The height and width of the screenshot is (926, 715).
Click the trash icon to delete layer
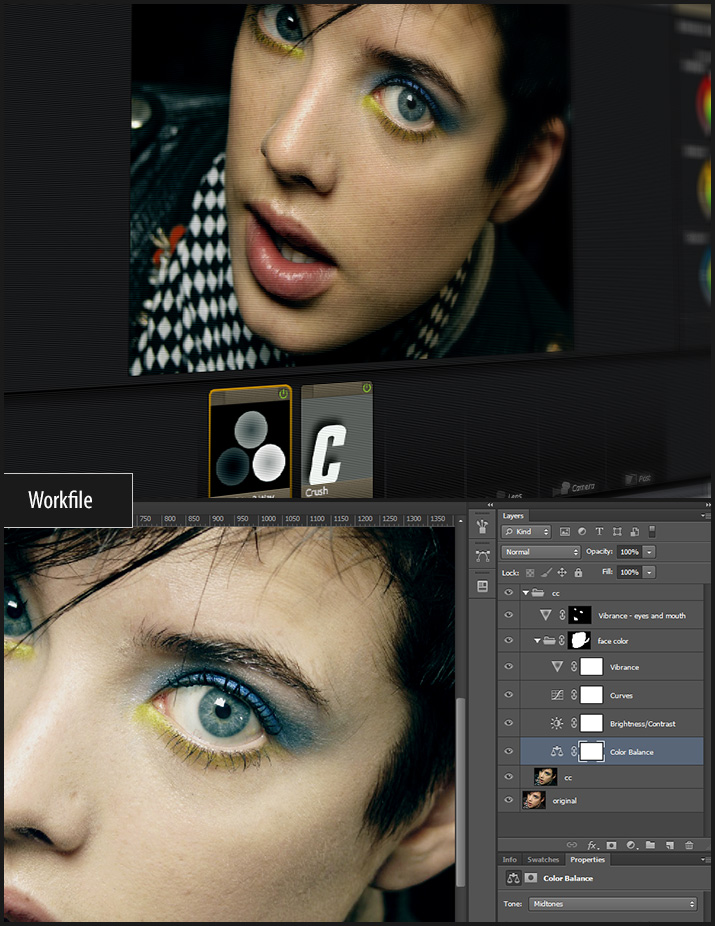click(x=689, y=845)
